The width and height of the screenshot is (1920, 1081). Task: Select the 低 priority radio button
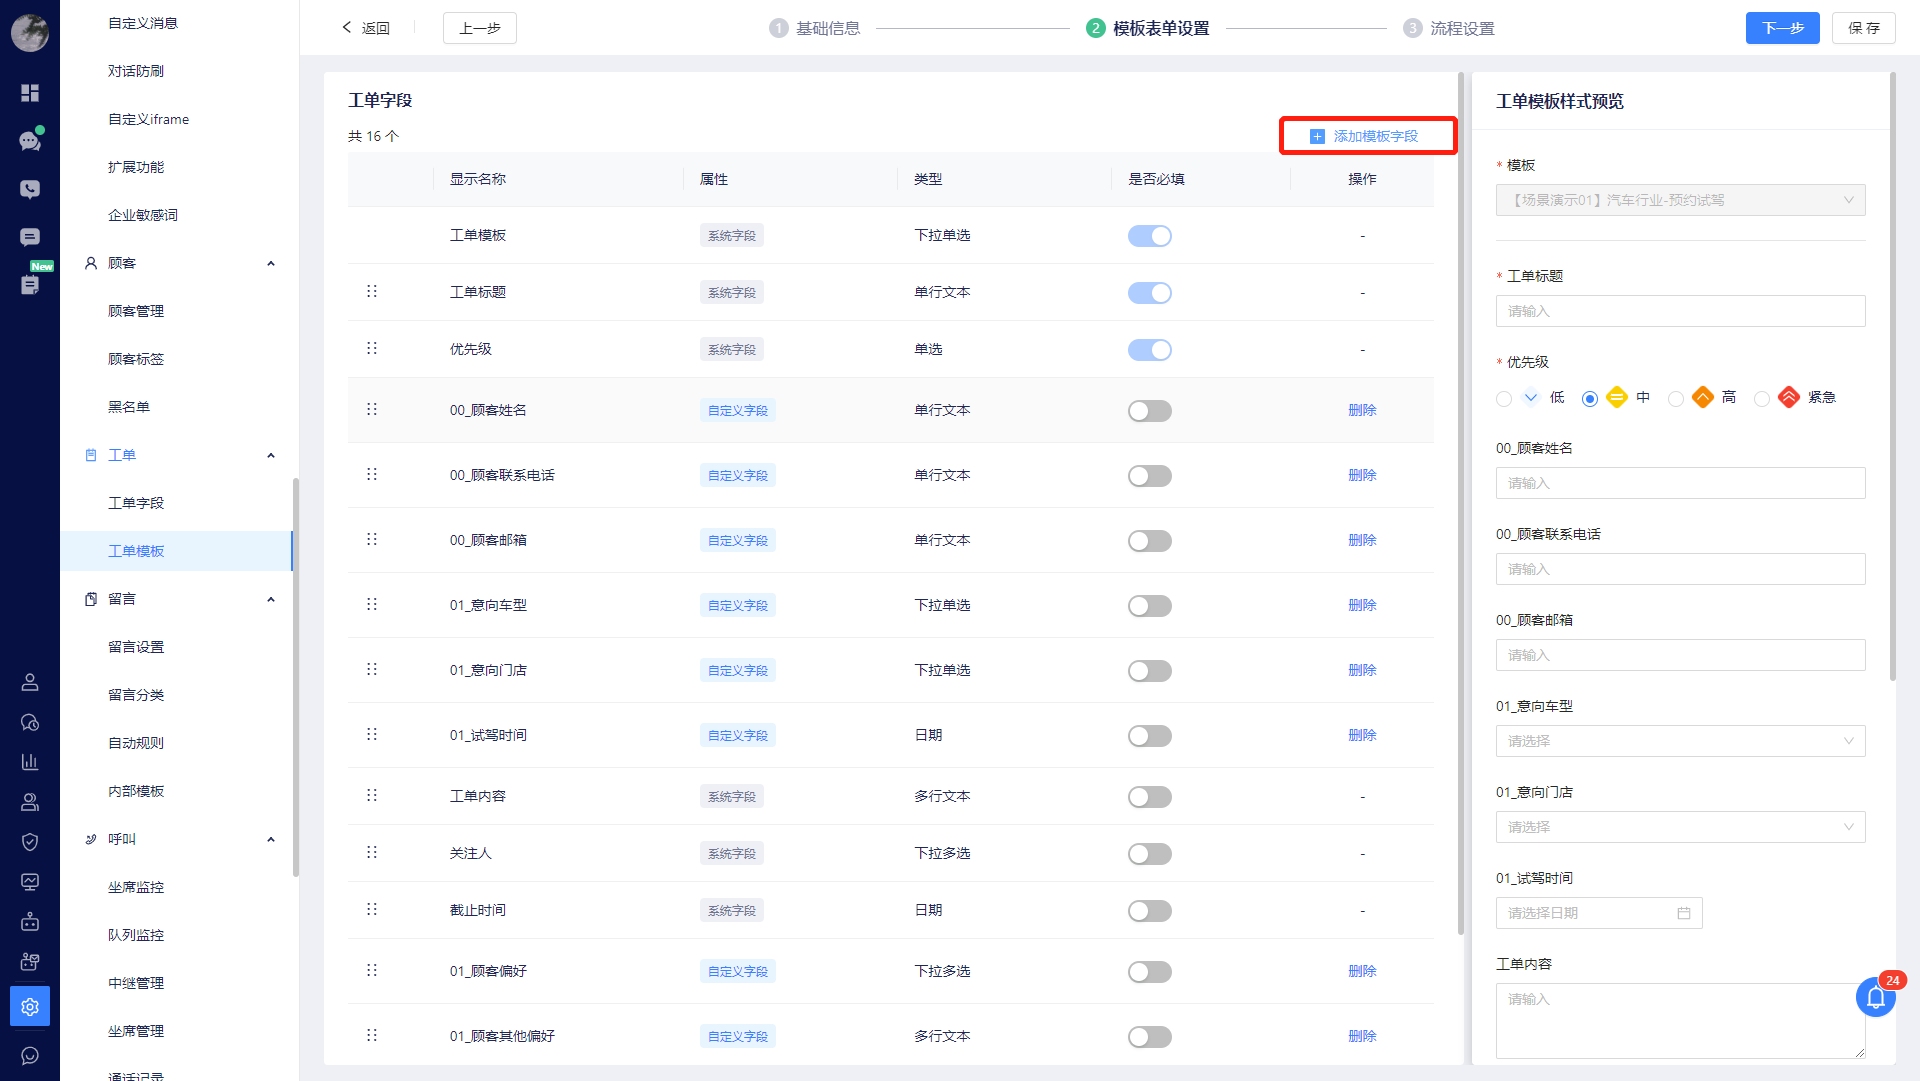click(1504, 399)
